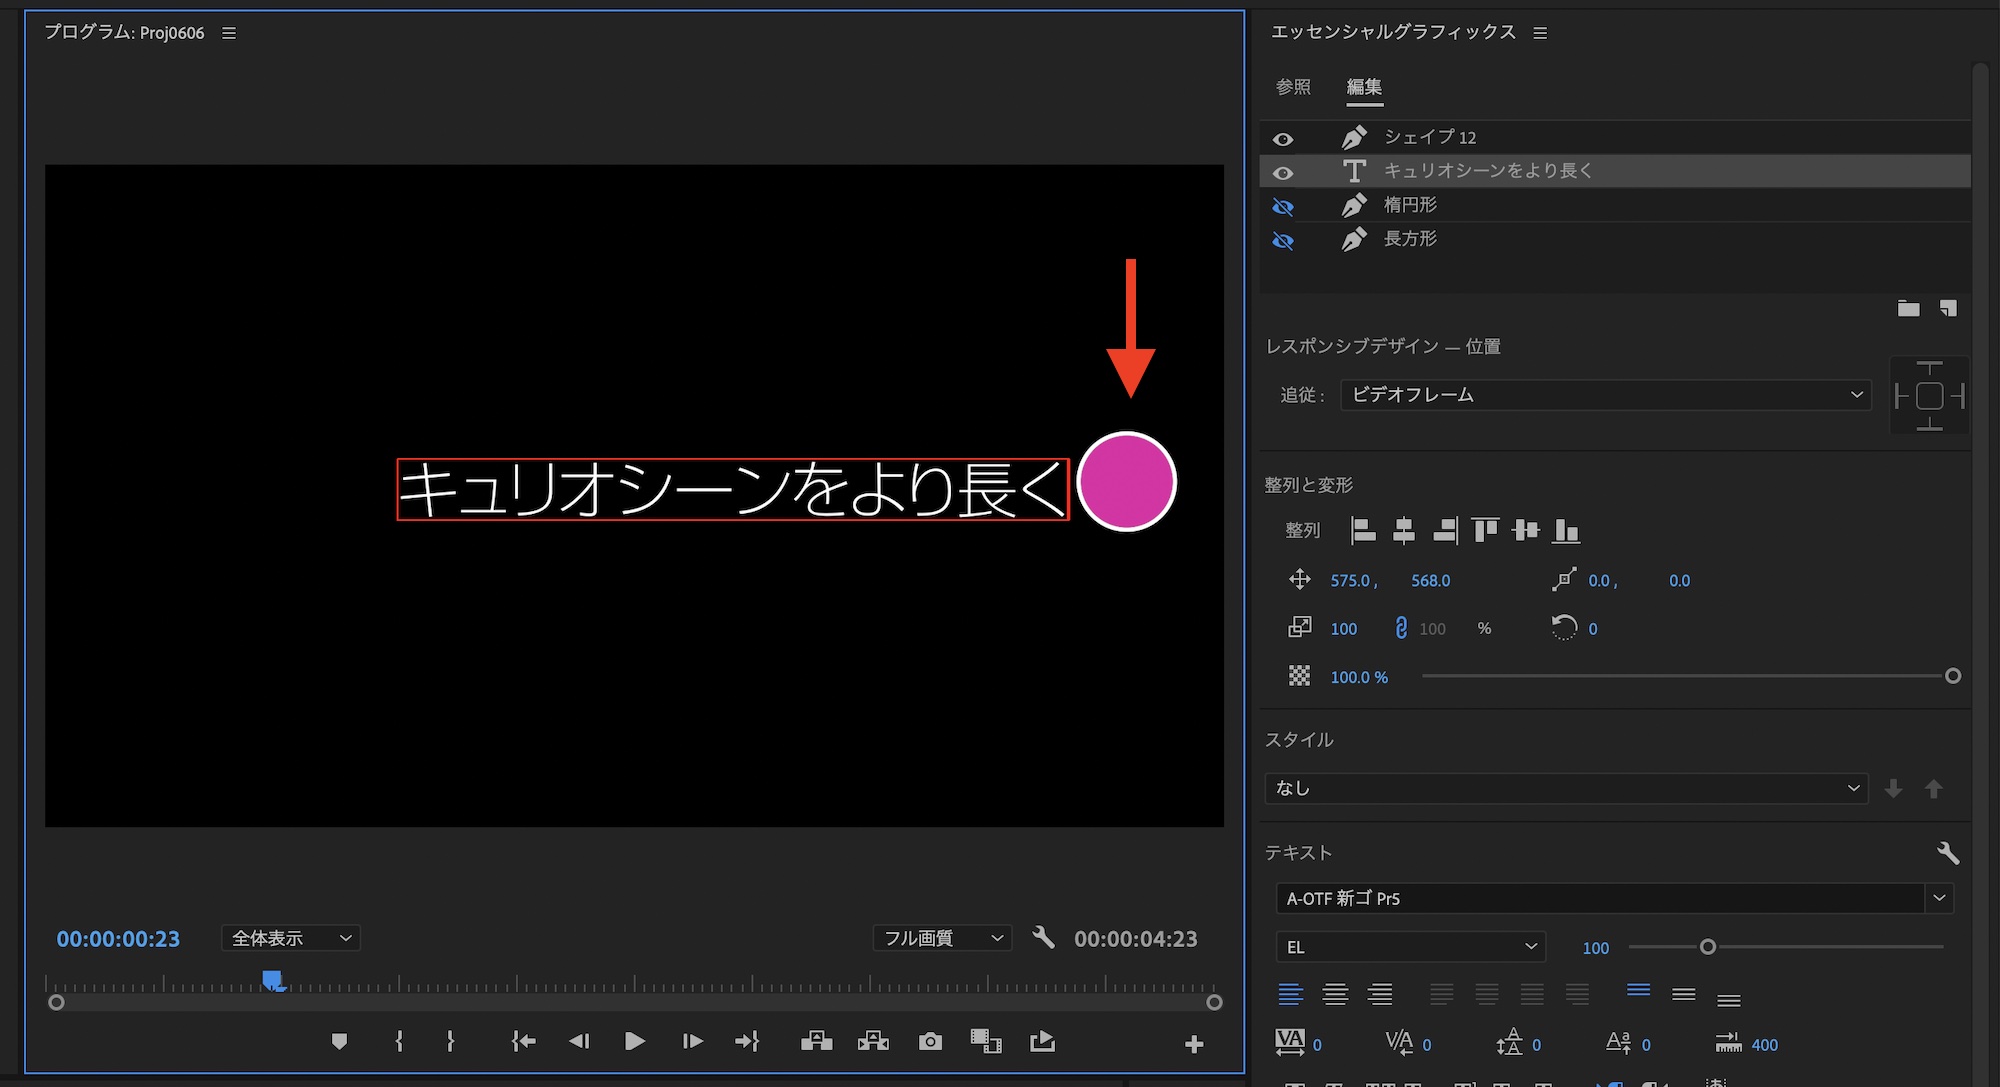Viewport: 2000px width, 1087px height.
Task: Click the Lift icon in transport bar
Action: pyautogui.click(x=816, y=1042)
